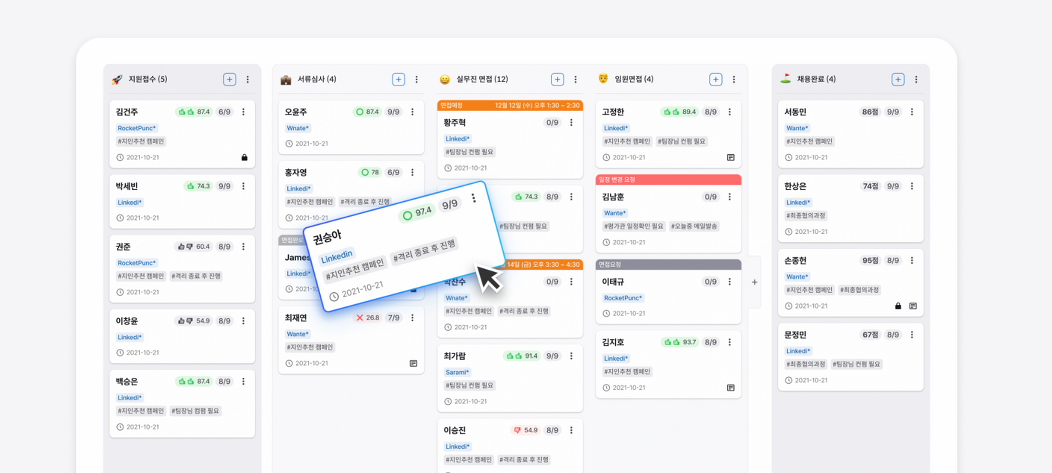Image resolution: width=1052 pixels, height=473 pixels.
Task: Click the orange 면접예정 banner above 황주혁
Action: coord(510,105)
